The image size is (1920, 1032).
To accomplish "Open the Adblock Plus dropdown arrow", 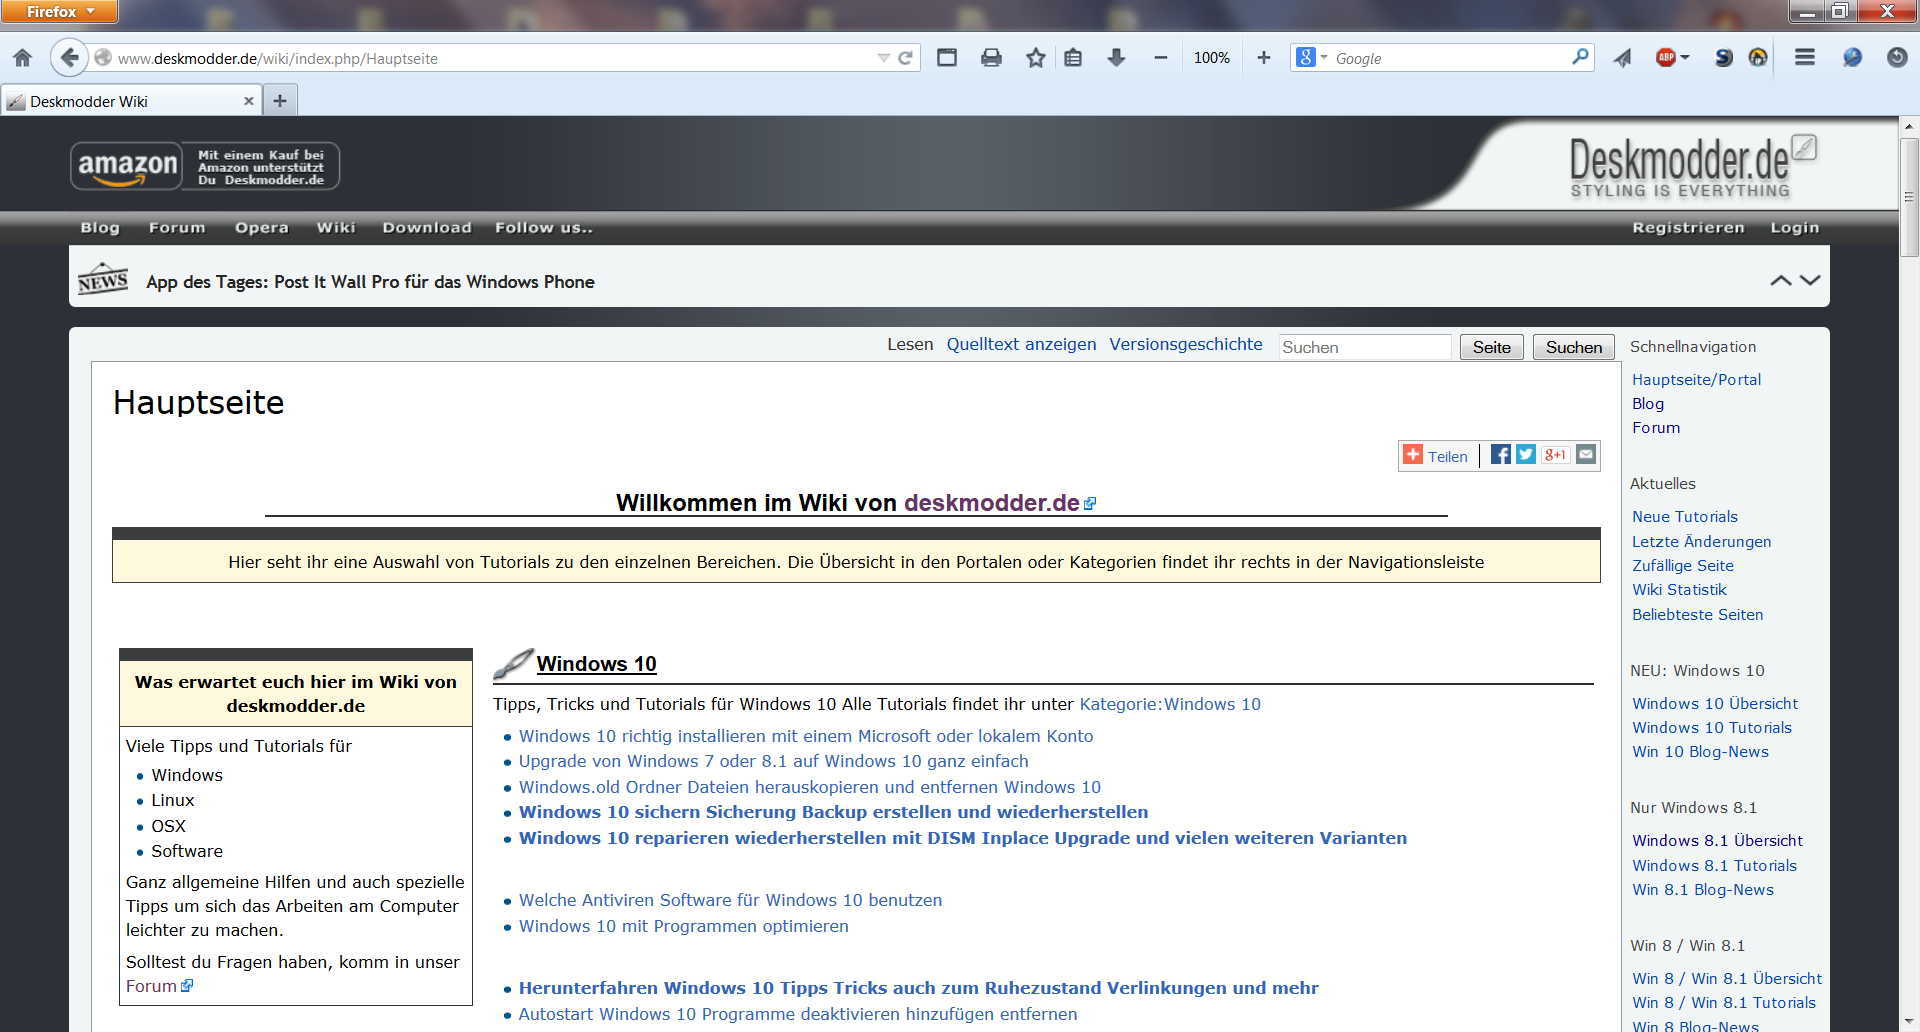I will coord(1685,58).
